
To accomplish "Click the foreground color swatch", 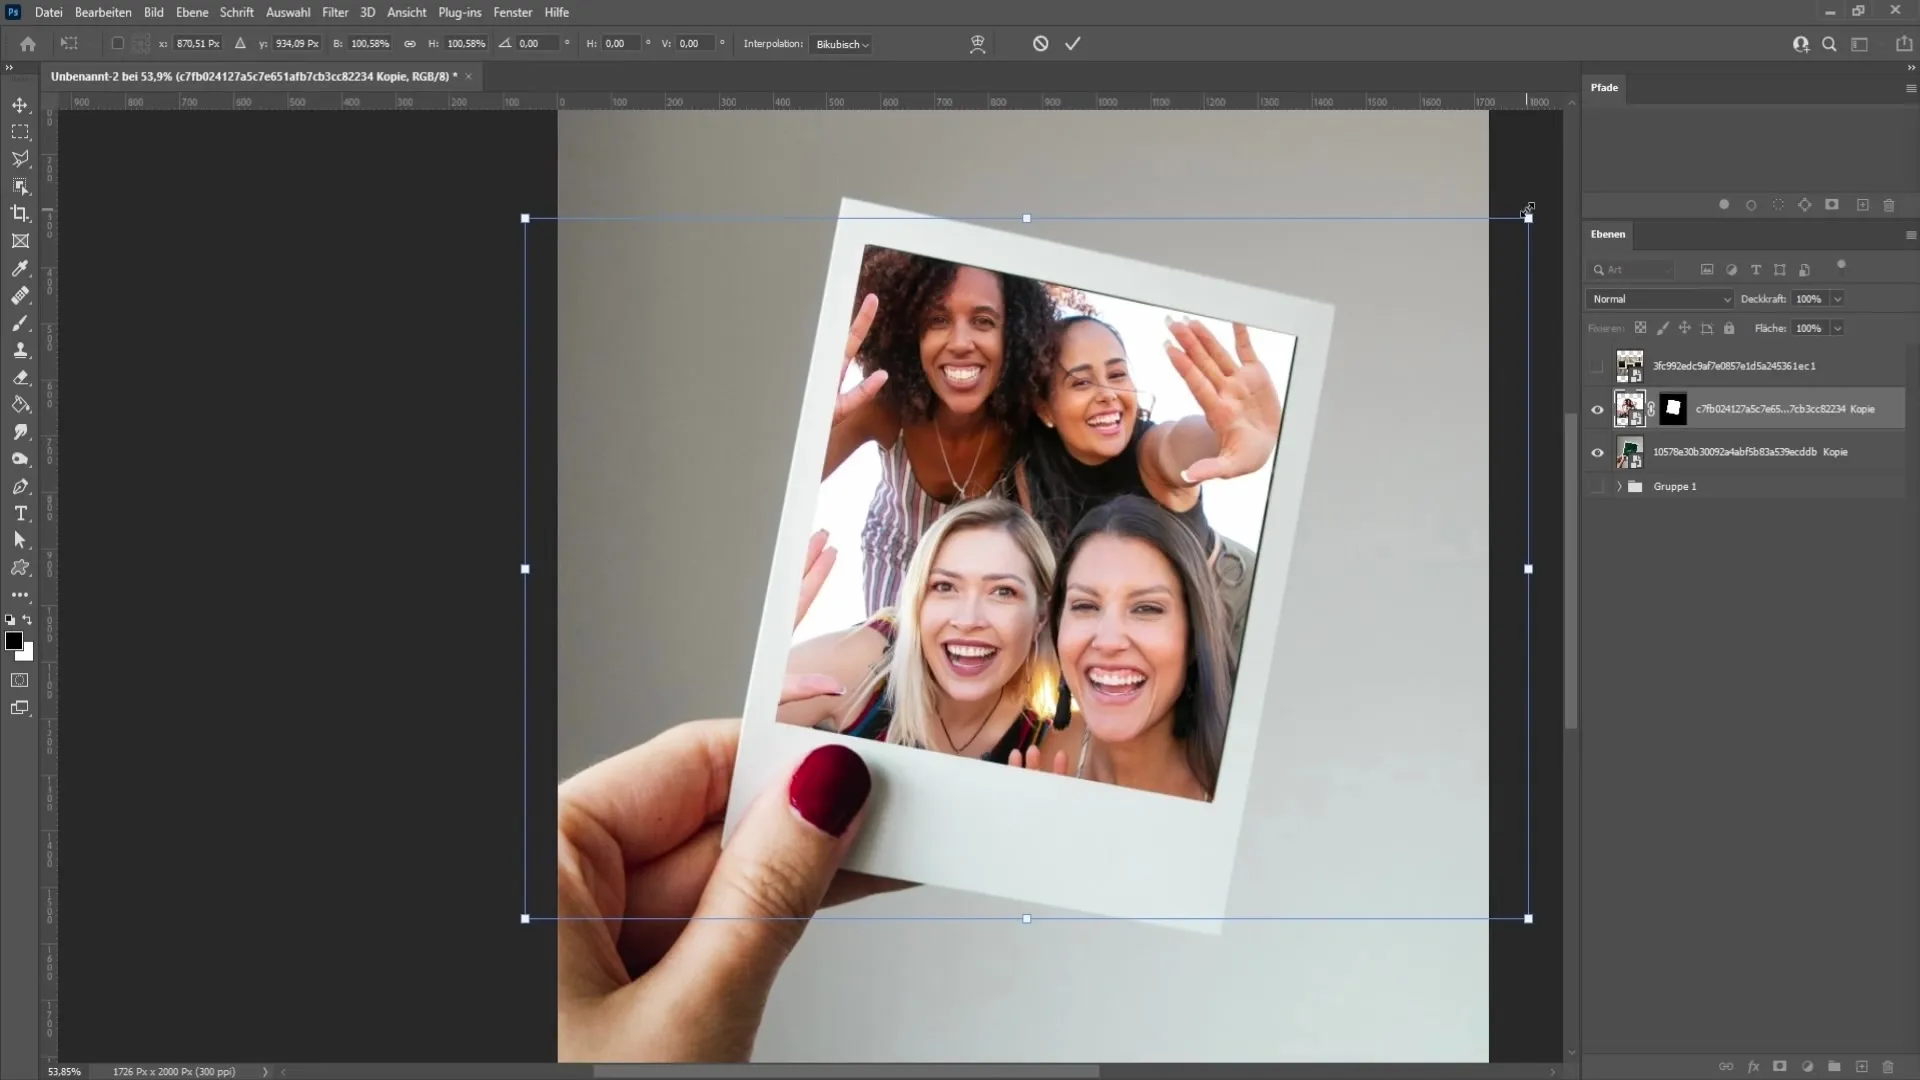I will [x=13, y=641].
